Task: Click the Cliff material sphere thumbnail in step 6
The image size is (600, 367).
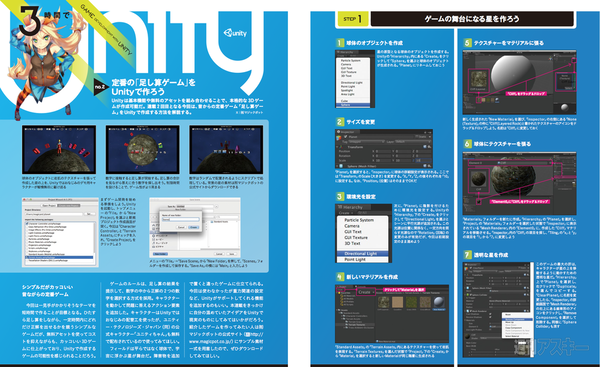Action: pos(479,179)
